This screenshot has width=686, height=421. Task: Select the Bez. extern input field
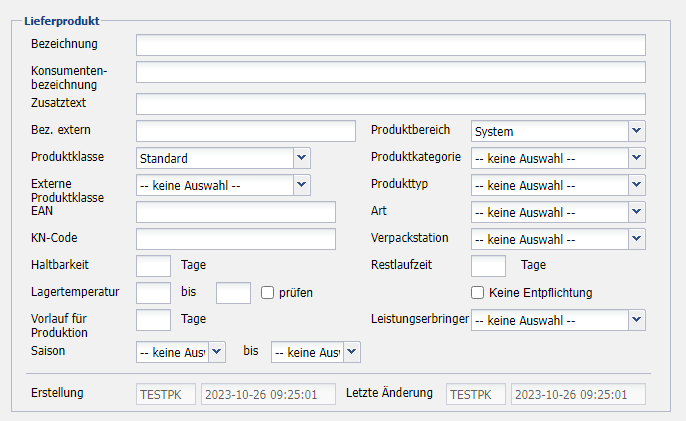(x=245, y=131)
